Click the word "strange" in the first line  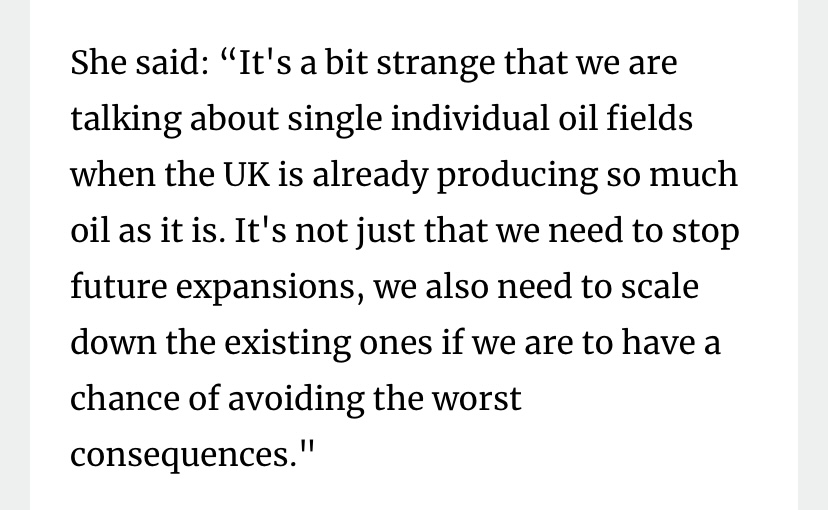436,64
